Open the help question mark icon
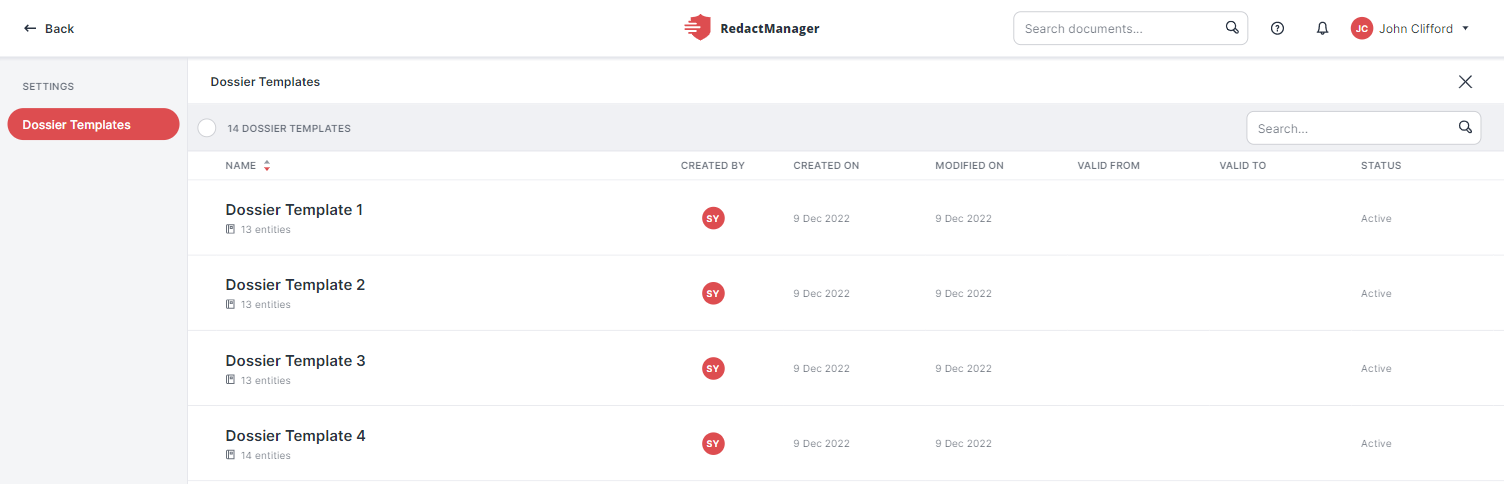Screen dimensions: 1504x484 (x=1277, y=29)
